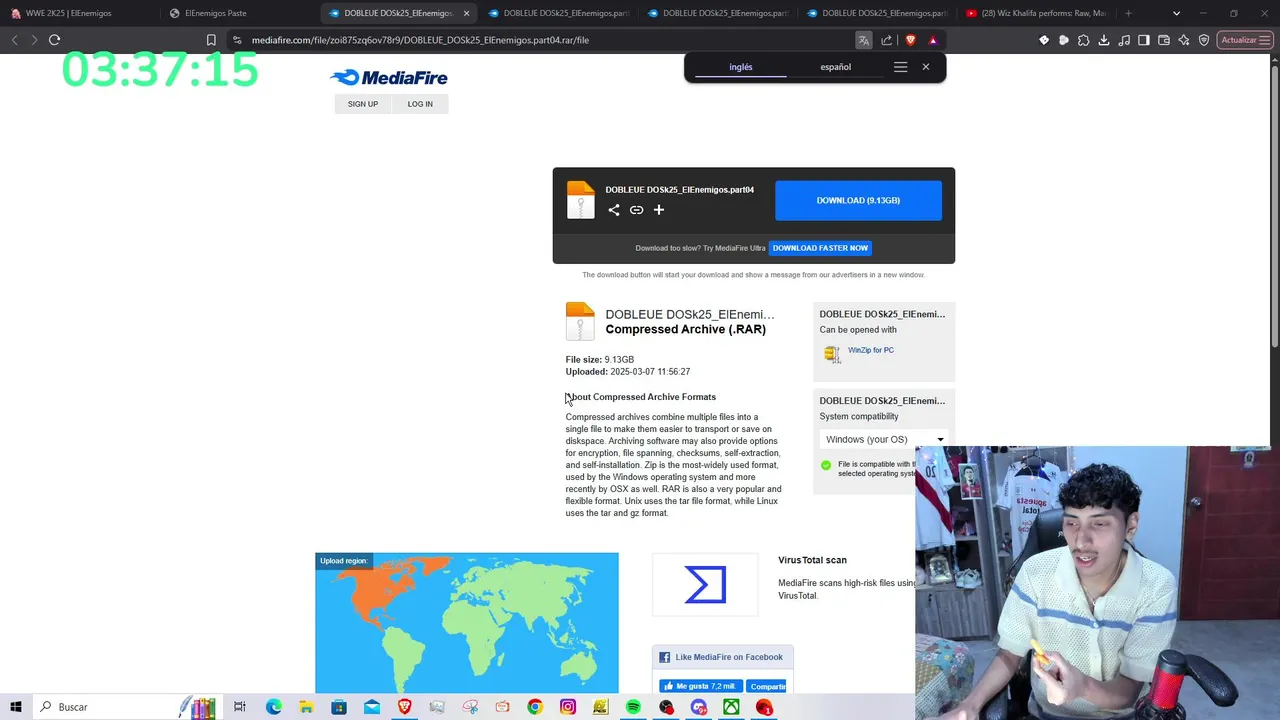The image size is (1280, 720).
Task: Click the Facebook Compartir button
Action: pyautogui.click(x=767, y=686)
